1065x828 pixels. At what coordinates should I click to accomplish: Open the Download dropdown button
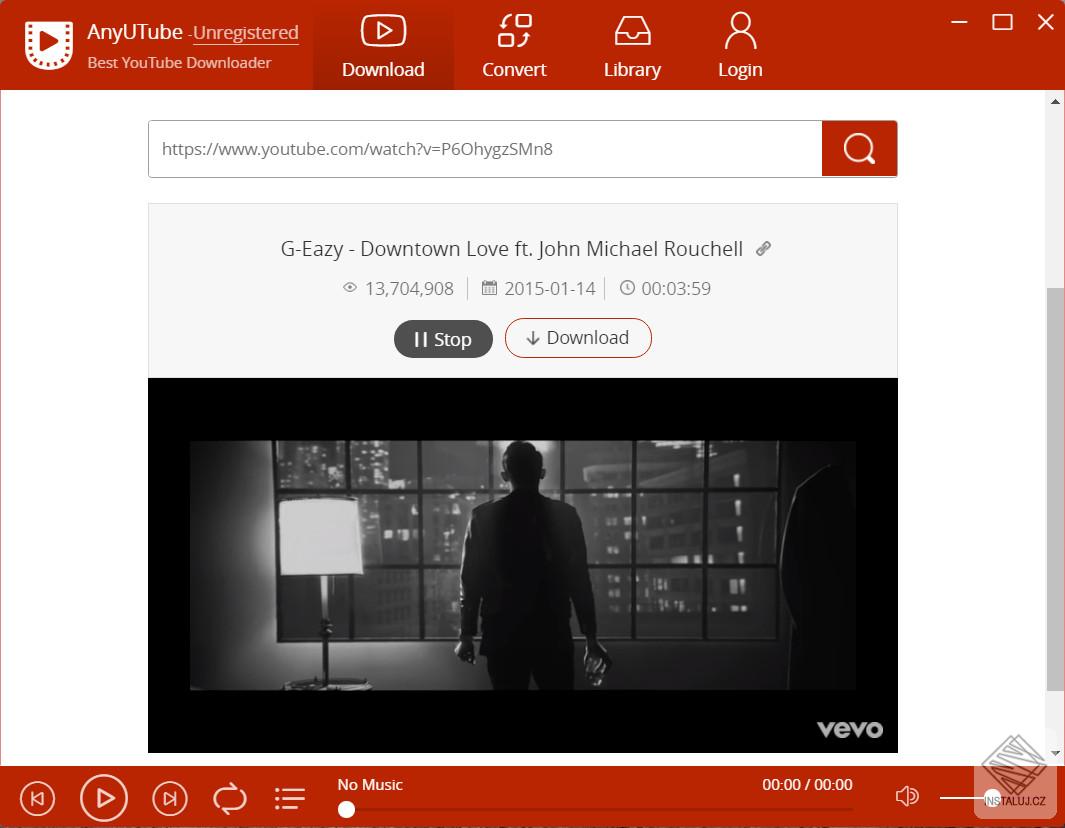pos(578,338)
